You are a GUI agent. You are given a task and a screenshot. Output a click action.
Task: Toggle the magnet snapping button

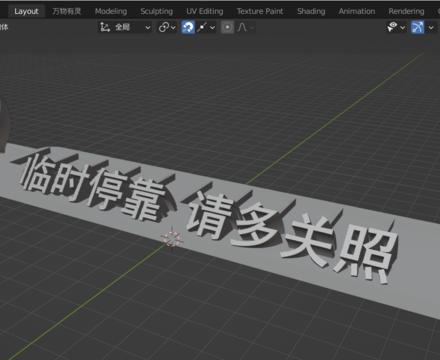[x=188, y=27]
